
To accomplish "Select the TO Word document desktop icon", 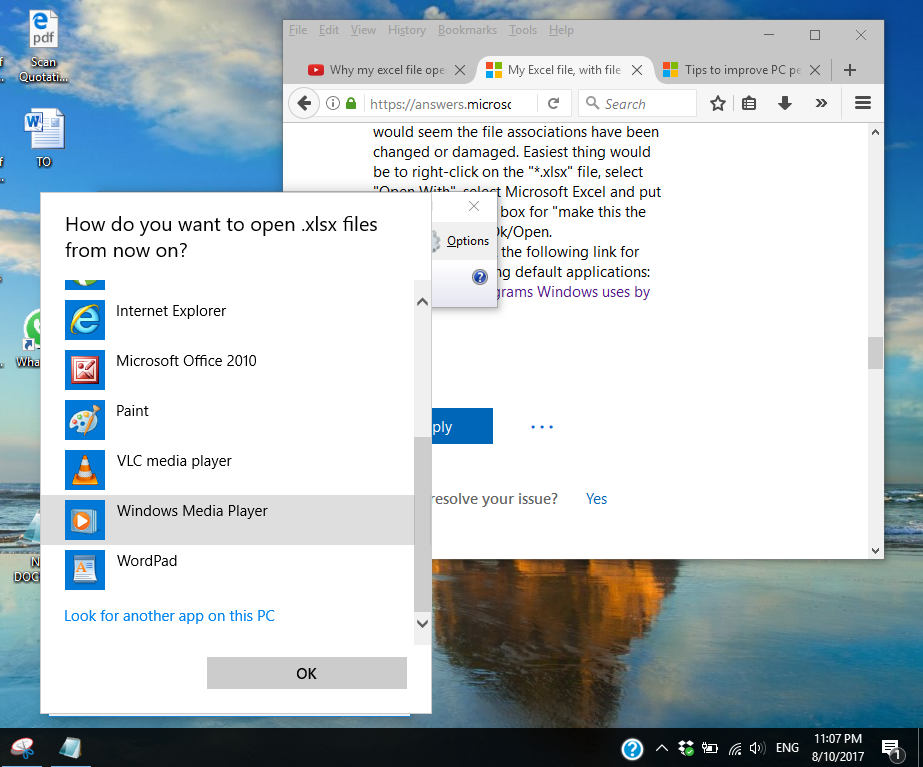I will (x=44, y=138).
